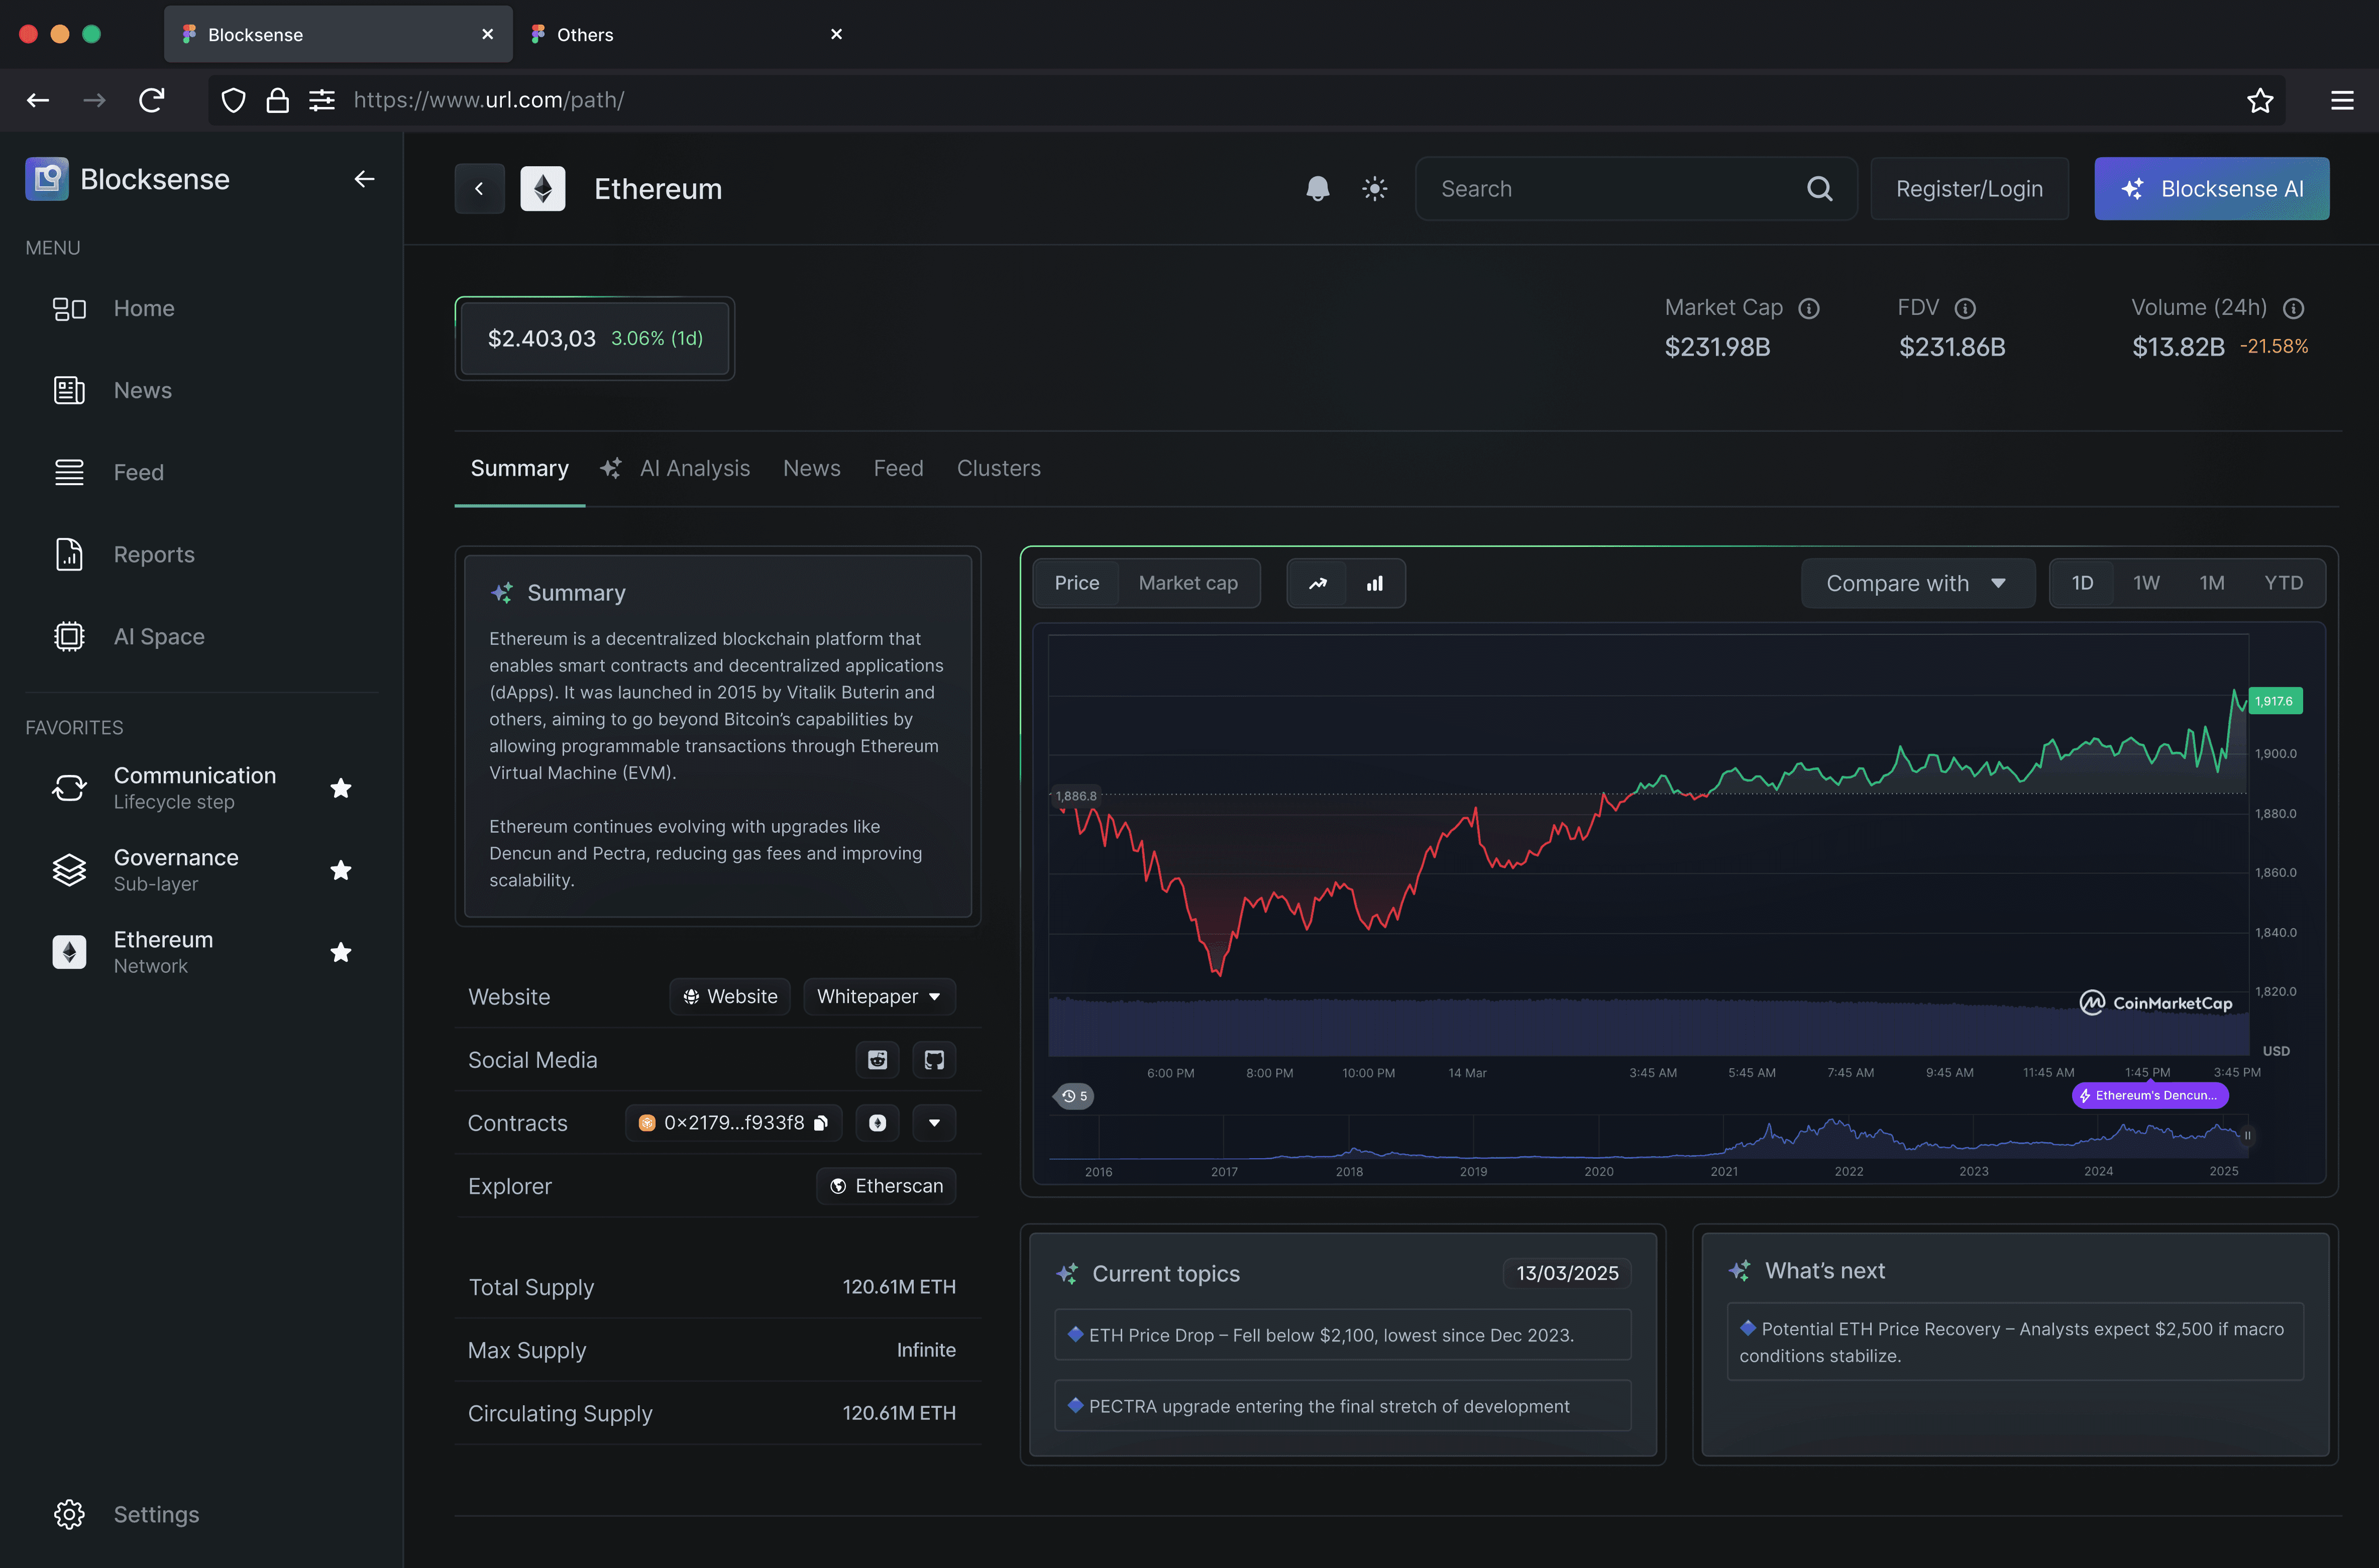
Task: Click the Register/Login button
Action: point(1968,188)
